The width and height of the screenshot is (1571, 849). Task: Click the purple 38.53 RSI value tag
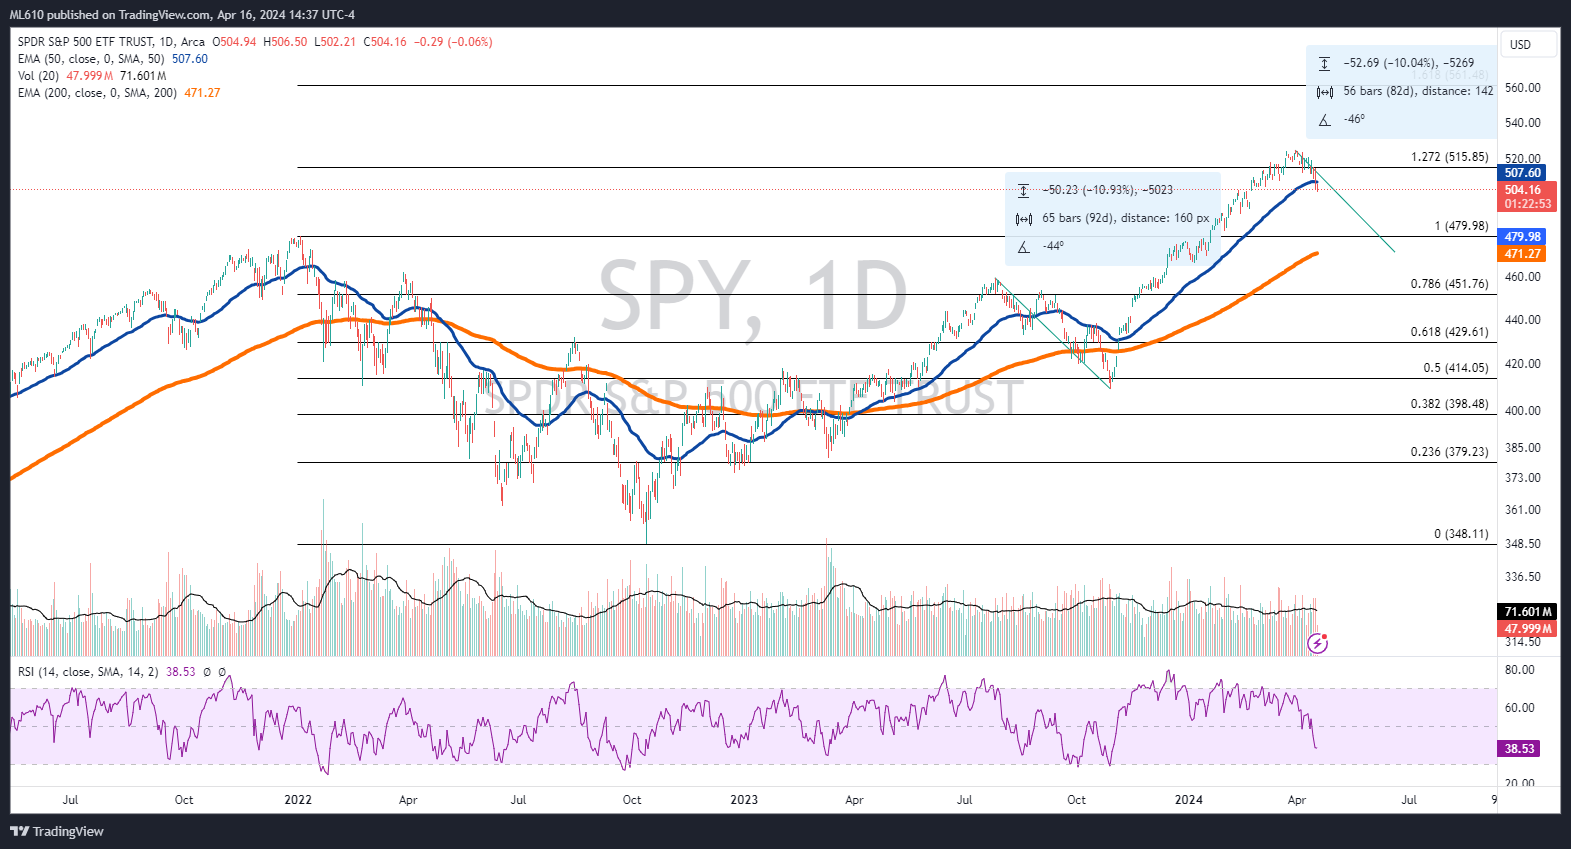click(x=1519, y=749)
